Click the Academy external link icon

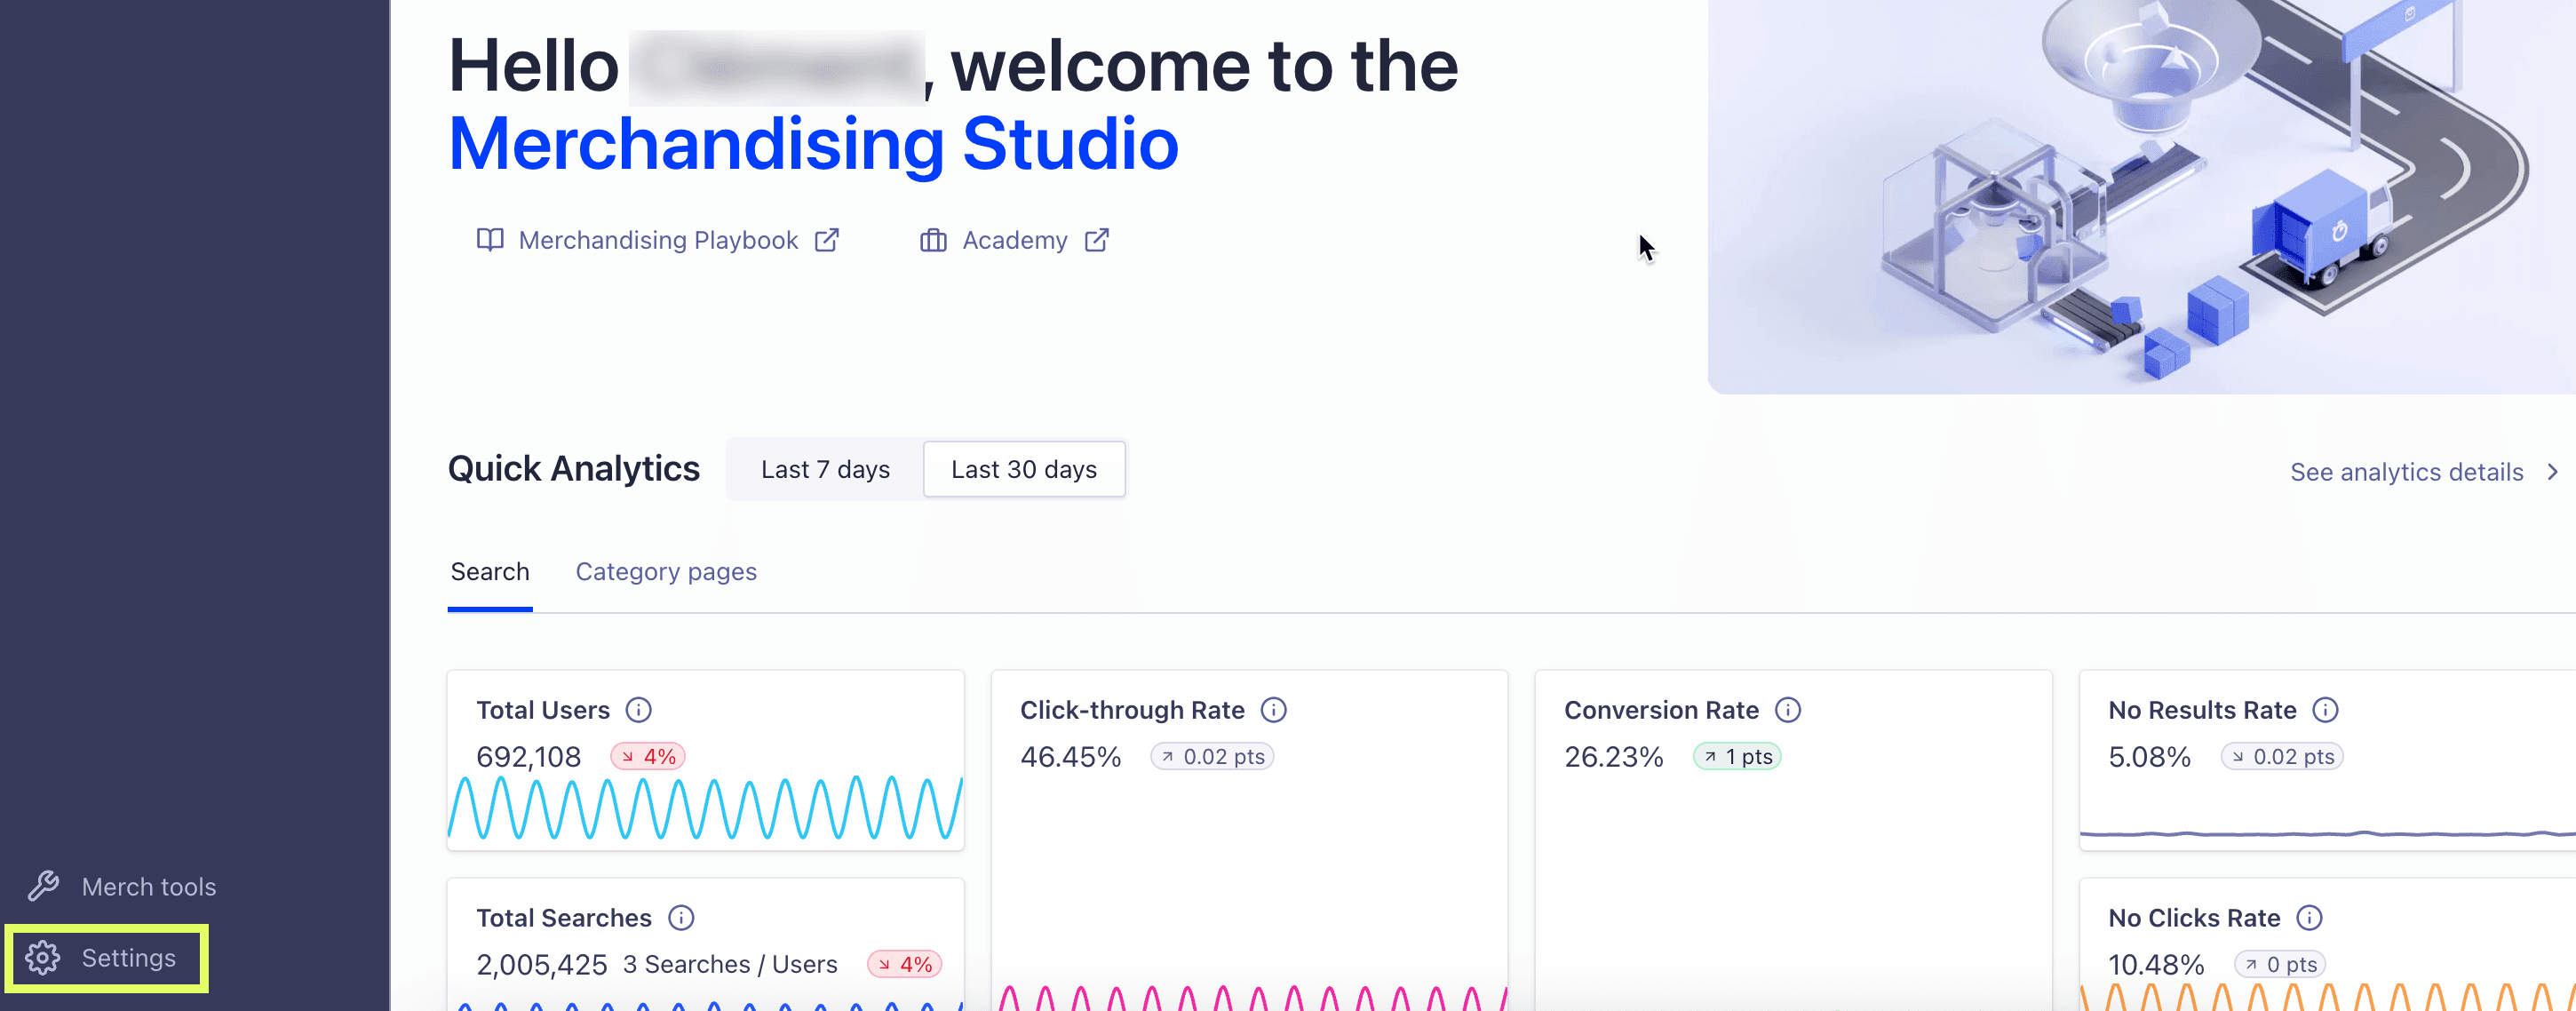click(1097, 240)
